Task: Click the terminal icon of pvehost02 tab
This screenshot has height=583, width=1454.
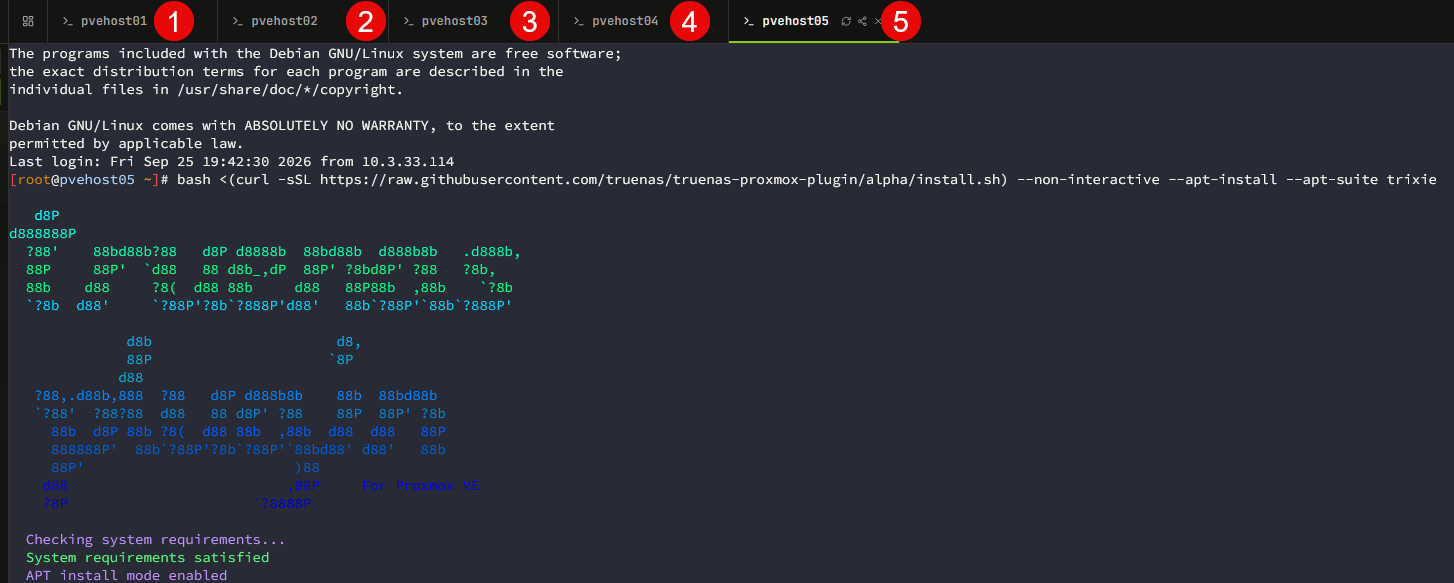Action: click(238, 21)
